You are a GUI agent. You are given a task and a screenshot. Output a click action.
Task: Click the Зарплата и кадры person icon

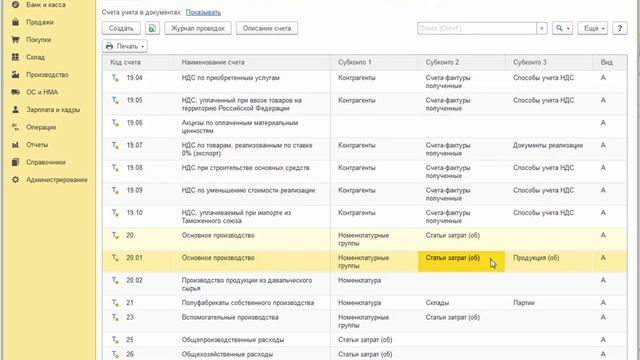click(x=16, y=110)
